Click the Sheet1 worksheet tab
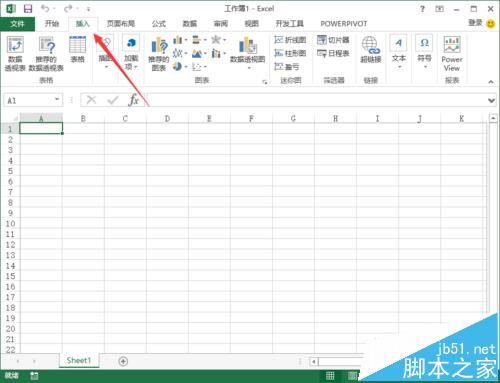This screenshot has height=383, width=500. (x=79, y=360)
